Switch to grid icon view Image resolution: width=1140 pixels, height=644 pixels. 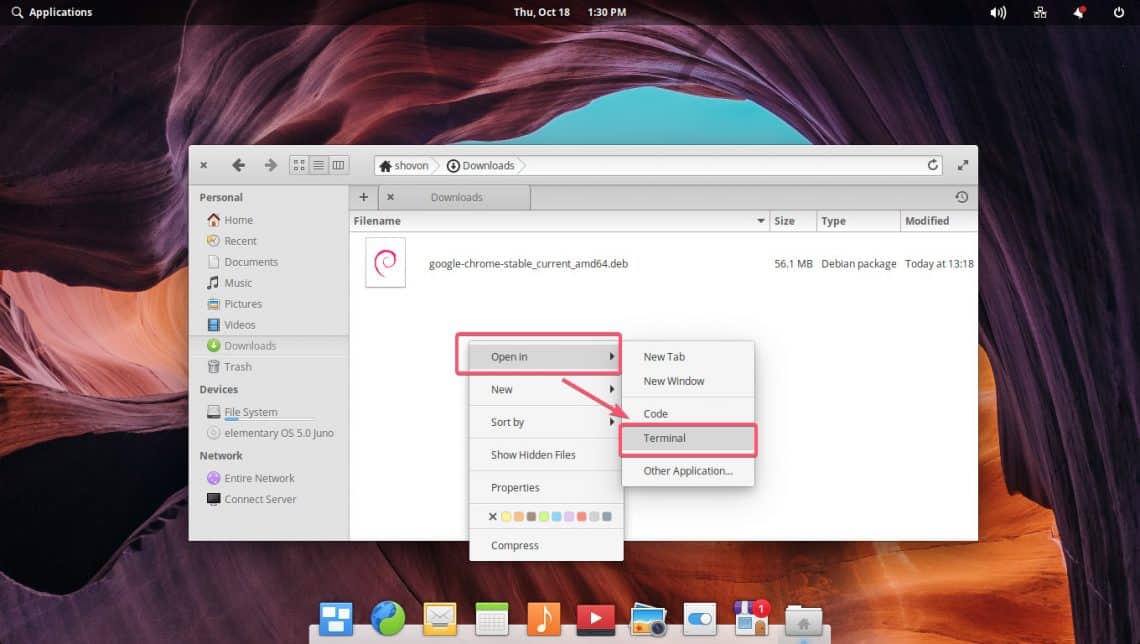[299, 165]
